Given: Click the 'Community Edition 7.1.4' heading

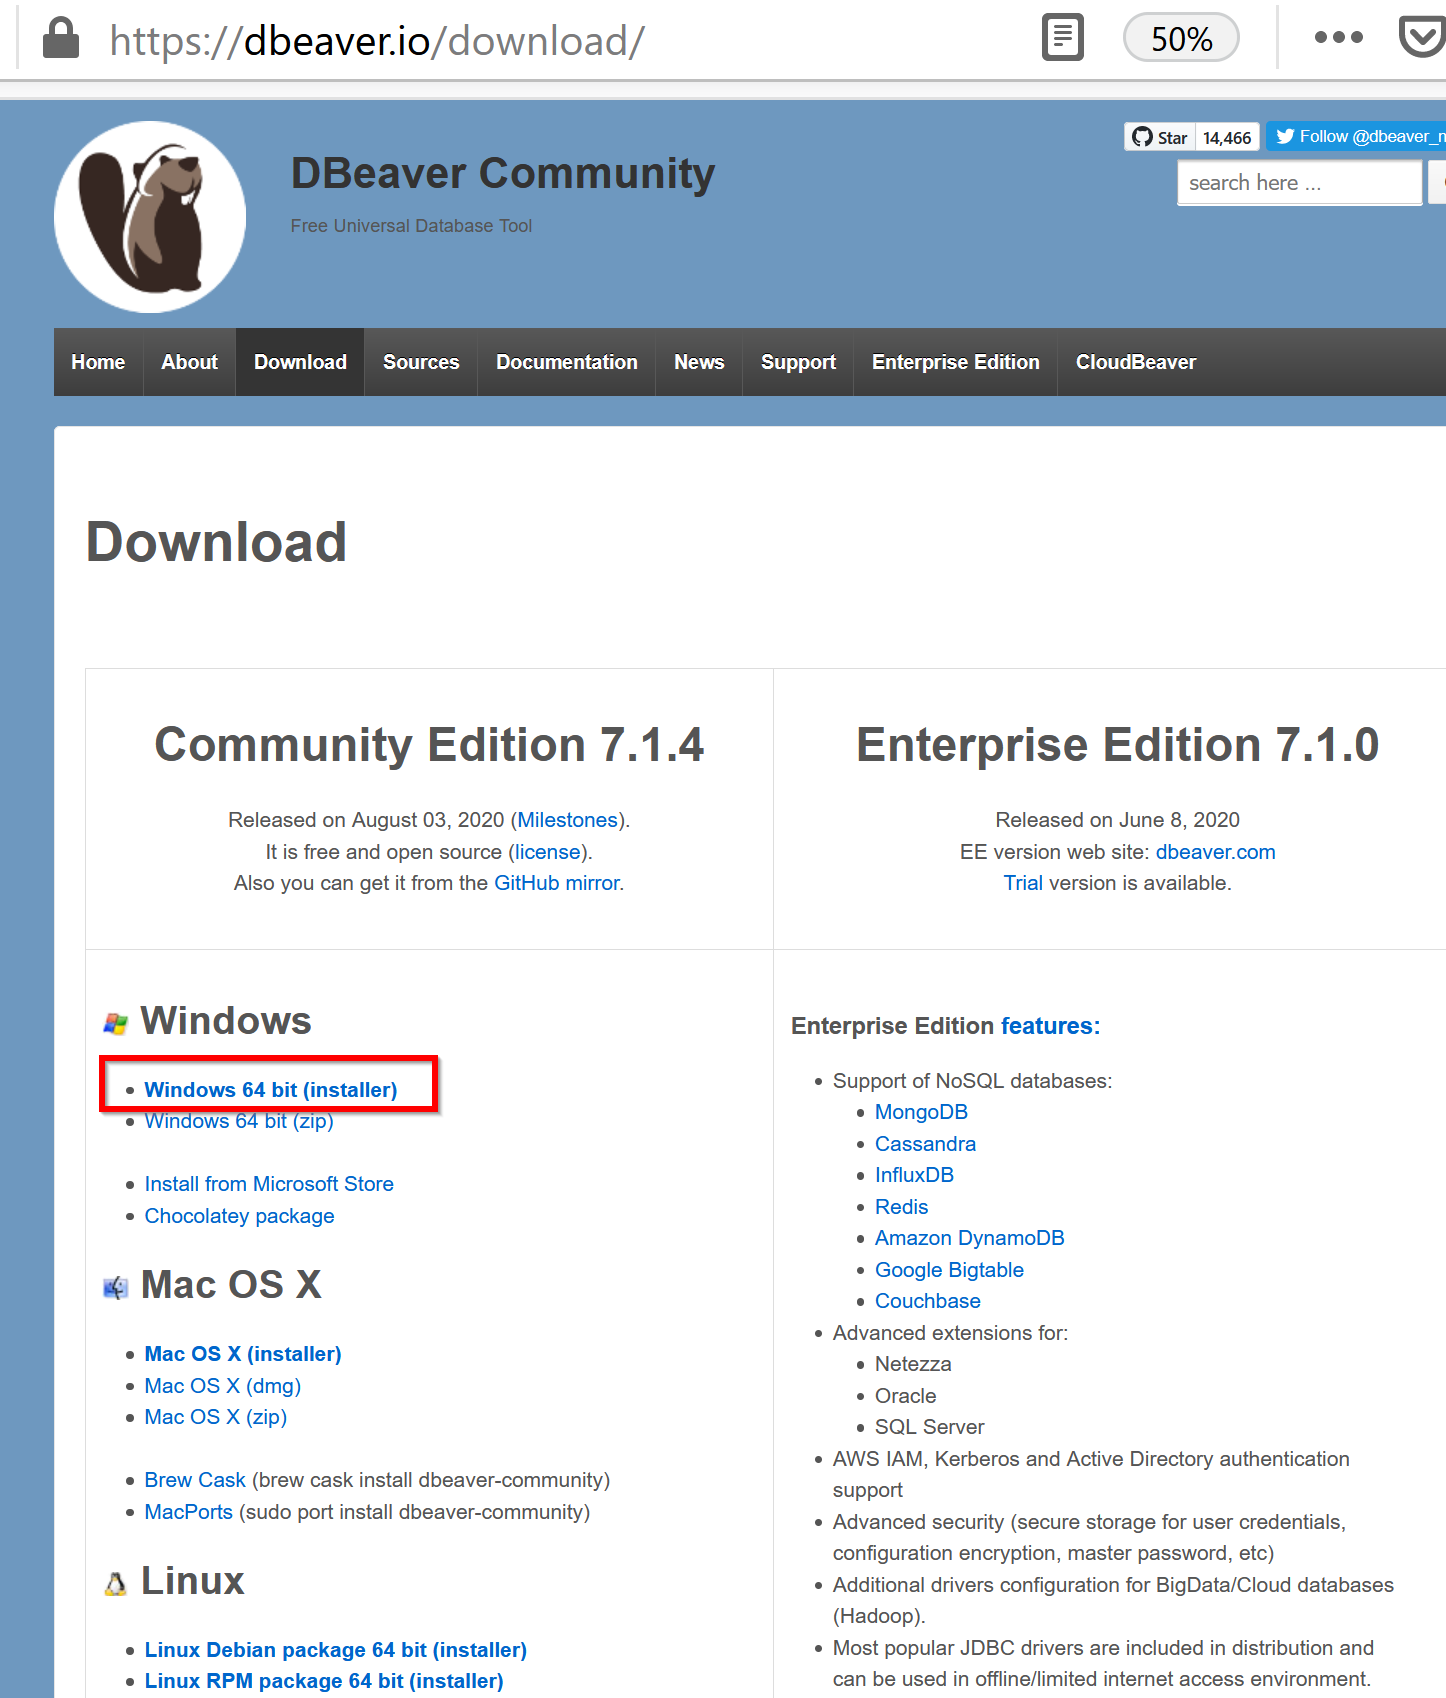Looking at the screenshot, I should pos(429,745).
